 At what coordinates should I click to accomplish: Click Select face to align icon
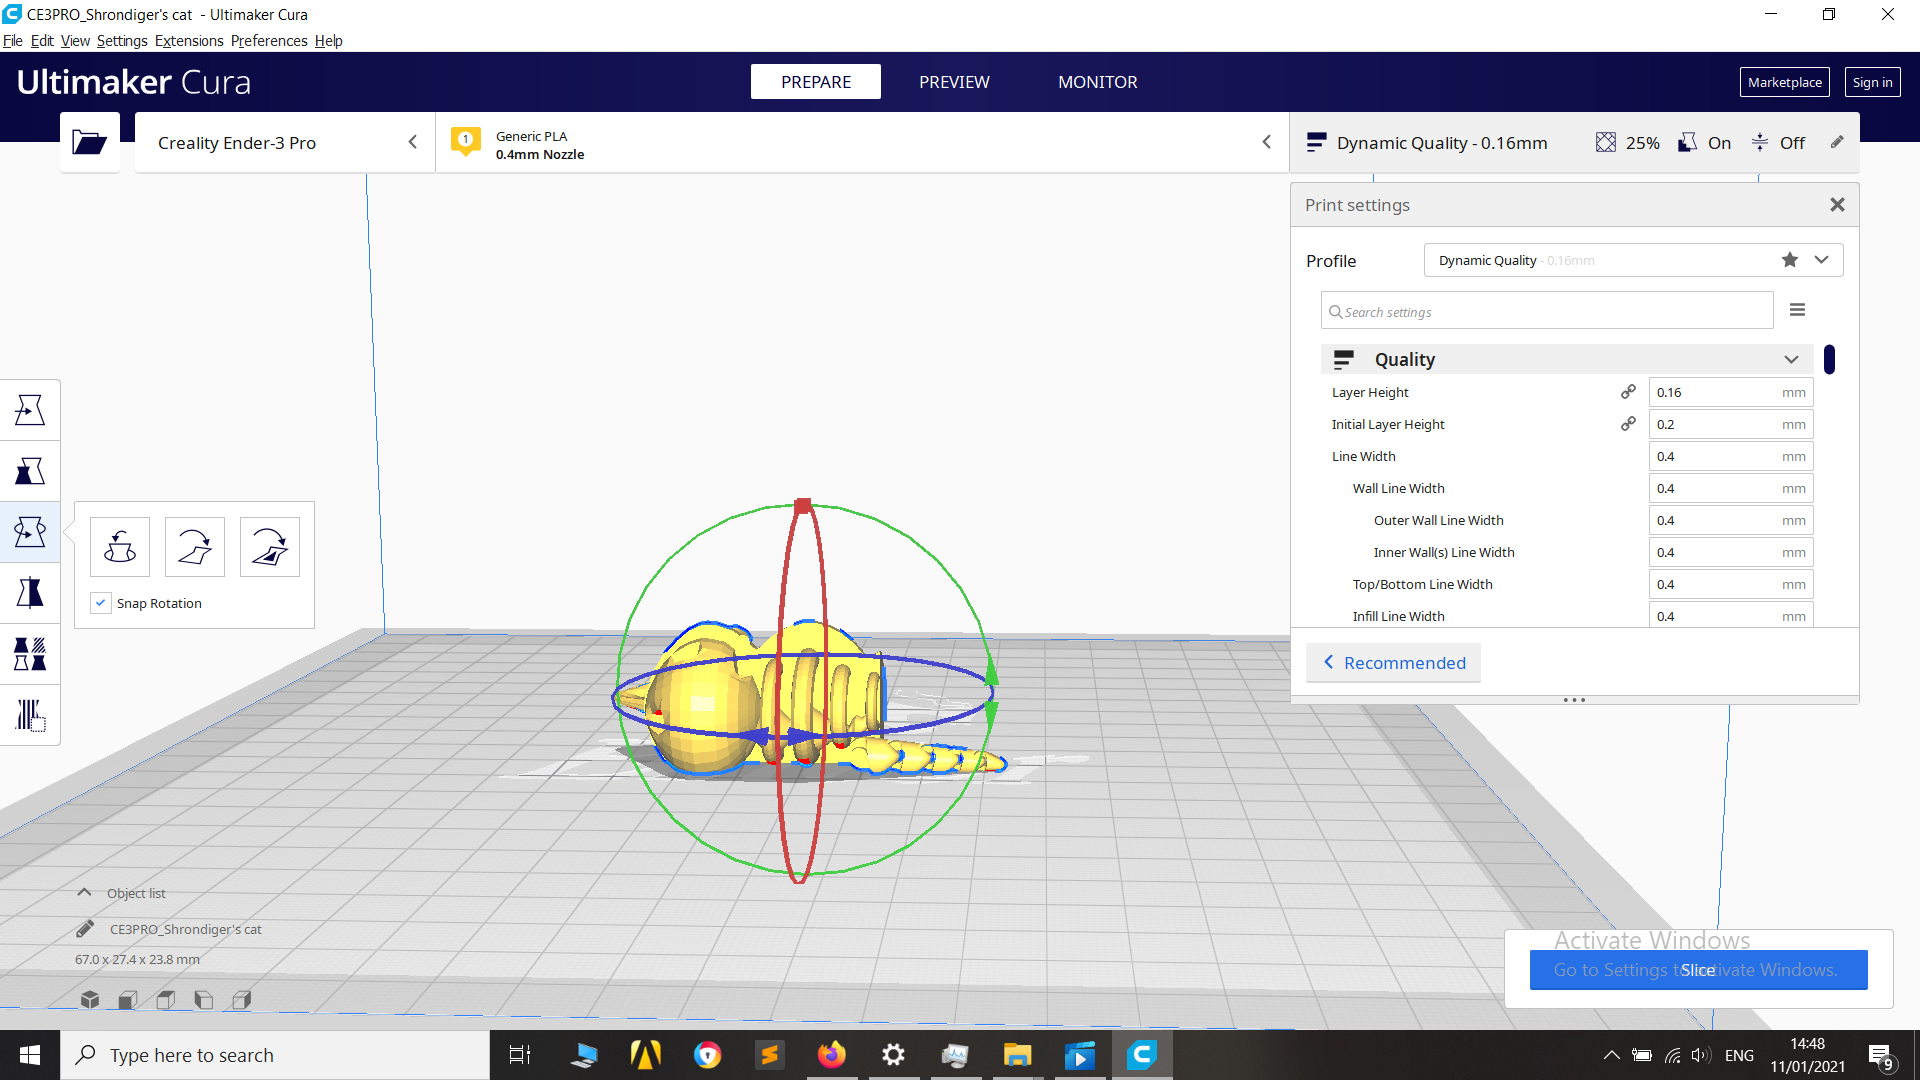(270, 547)
